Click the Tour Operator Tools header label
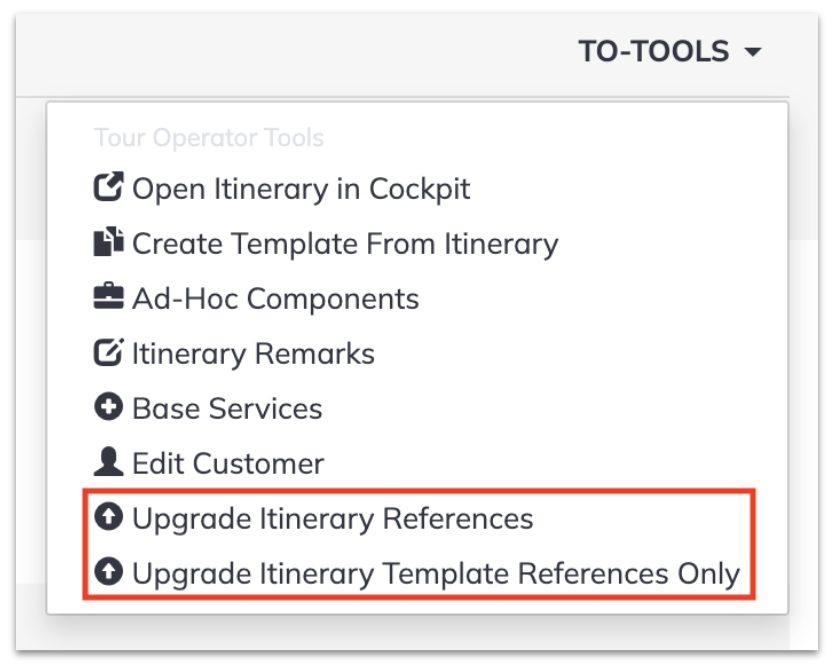This screenshot has width=840, height=670. point(209,138)
